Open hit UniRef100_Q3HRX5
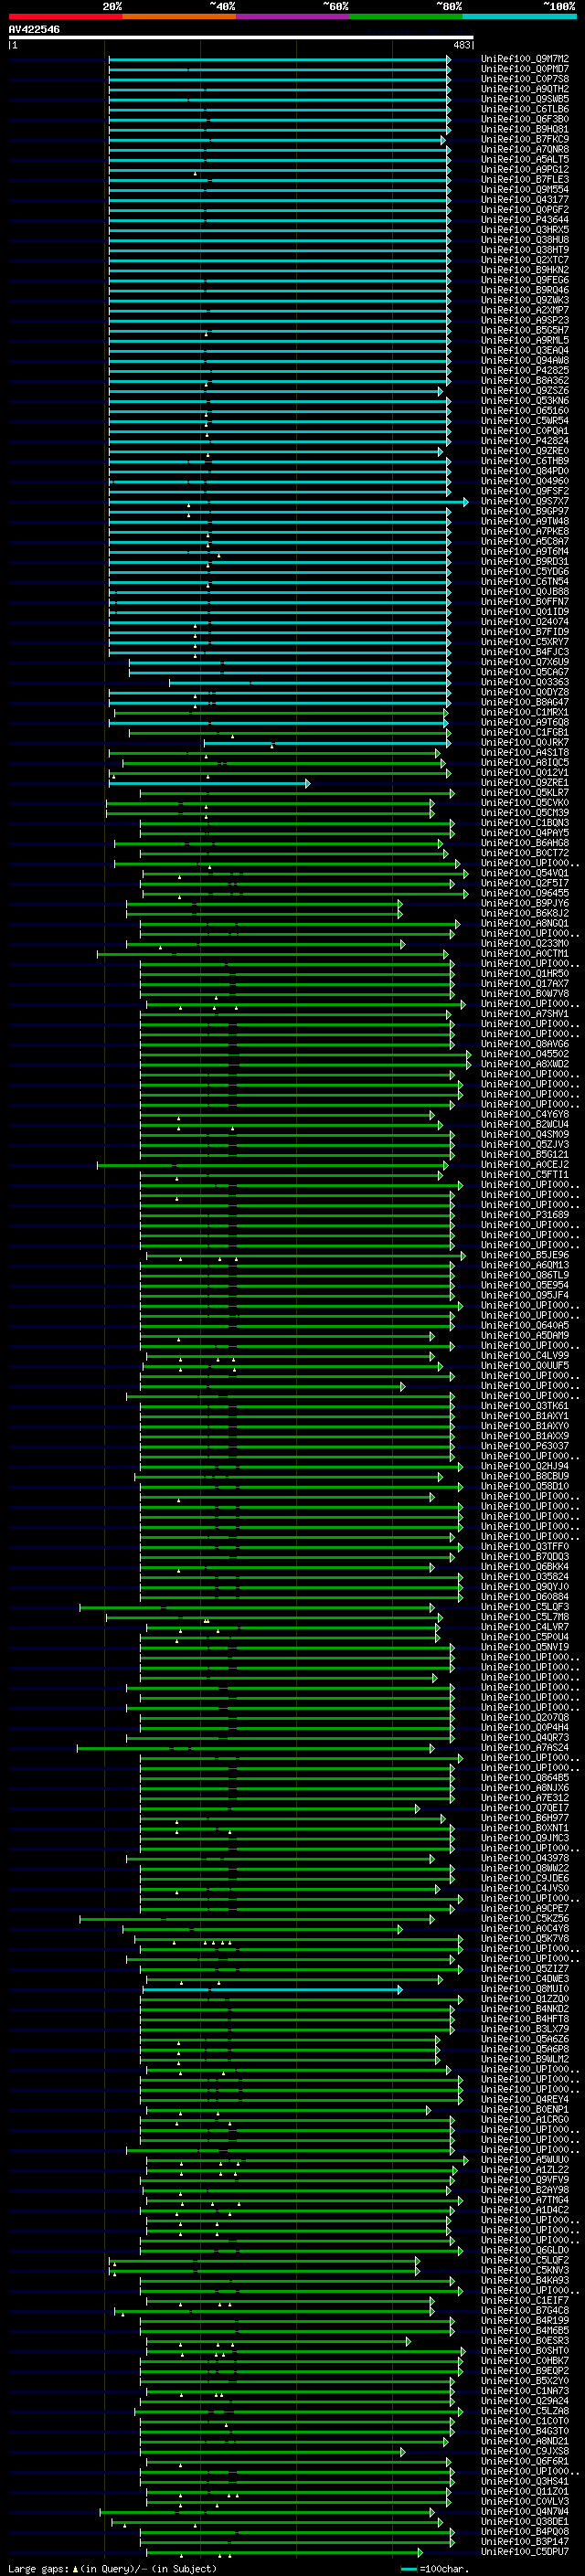The height and width of the screenshot is (2576, 585). tap(525, 229)
